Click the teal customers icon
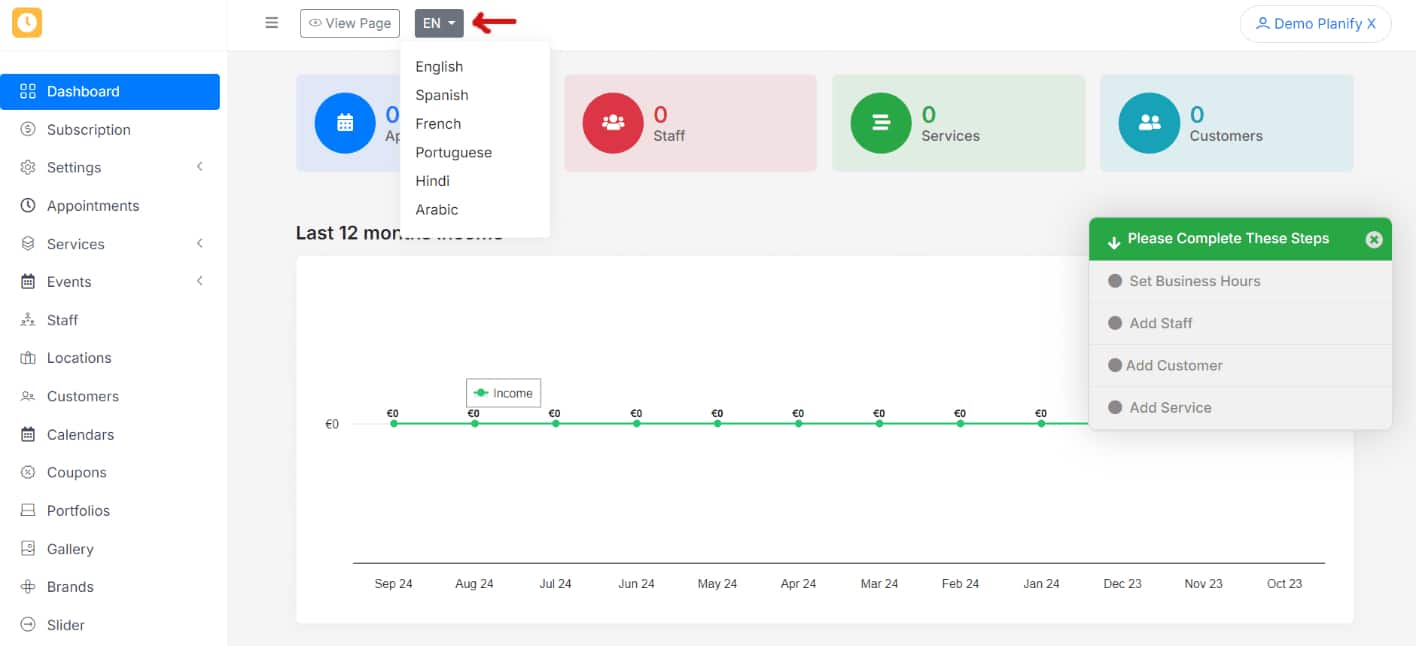Screen dimensions: 1416x646 point(1149,123)
